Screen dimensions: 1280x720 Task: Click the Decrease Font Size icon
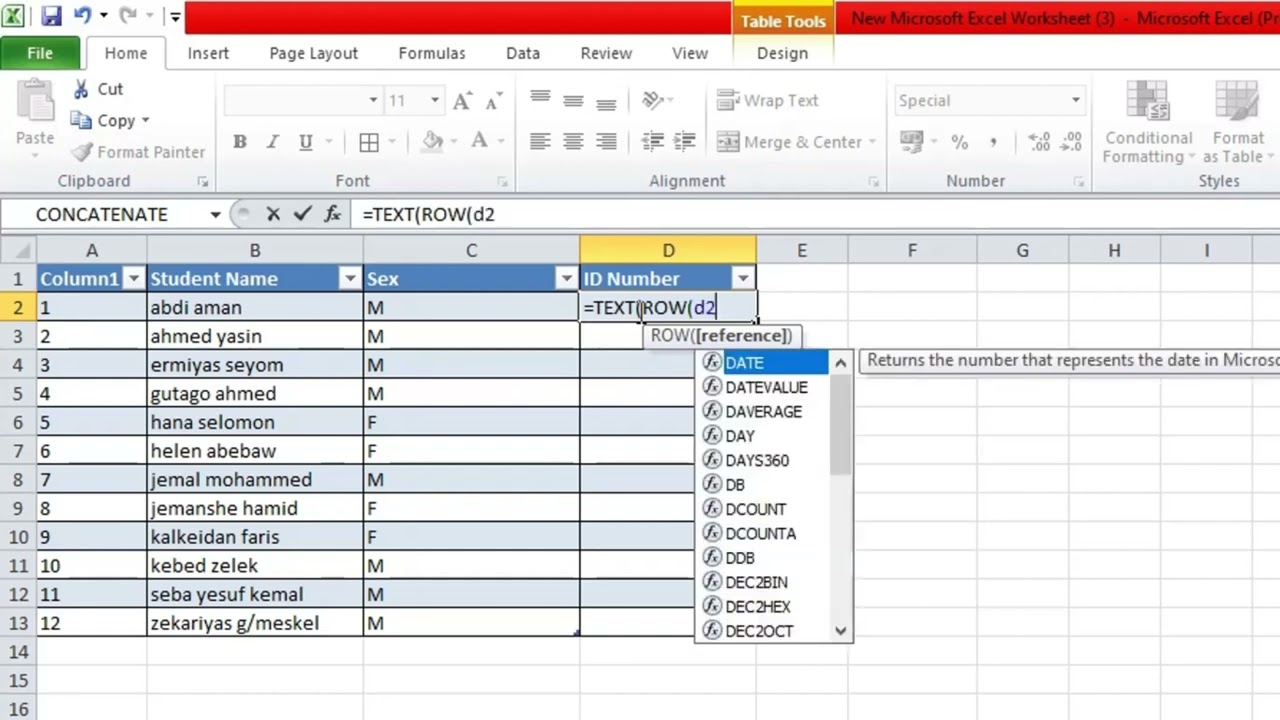(493, 101)
